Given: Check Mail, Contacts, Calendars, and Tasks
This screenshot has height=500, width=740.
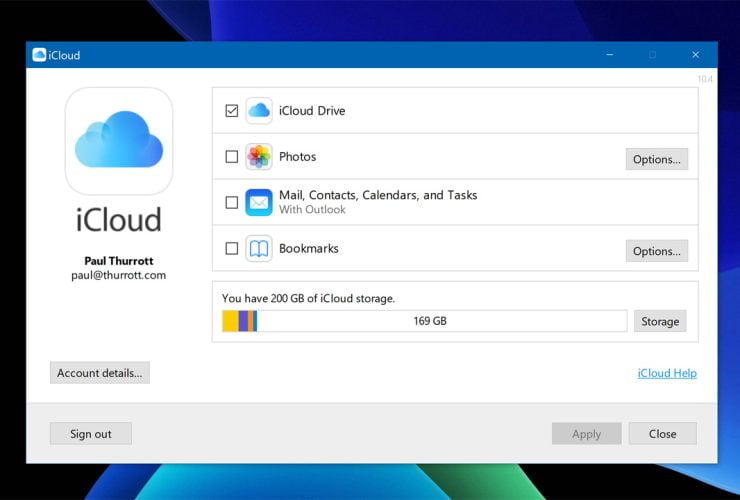Looking at the screenshot, I should click(x=232, y=202).
